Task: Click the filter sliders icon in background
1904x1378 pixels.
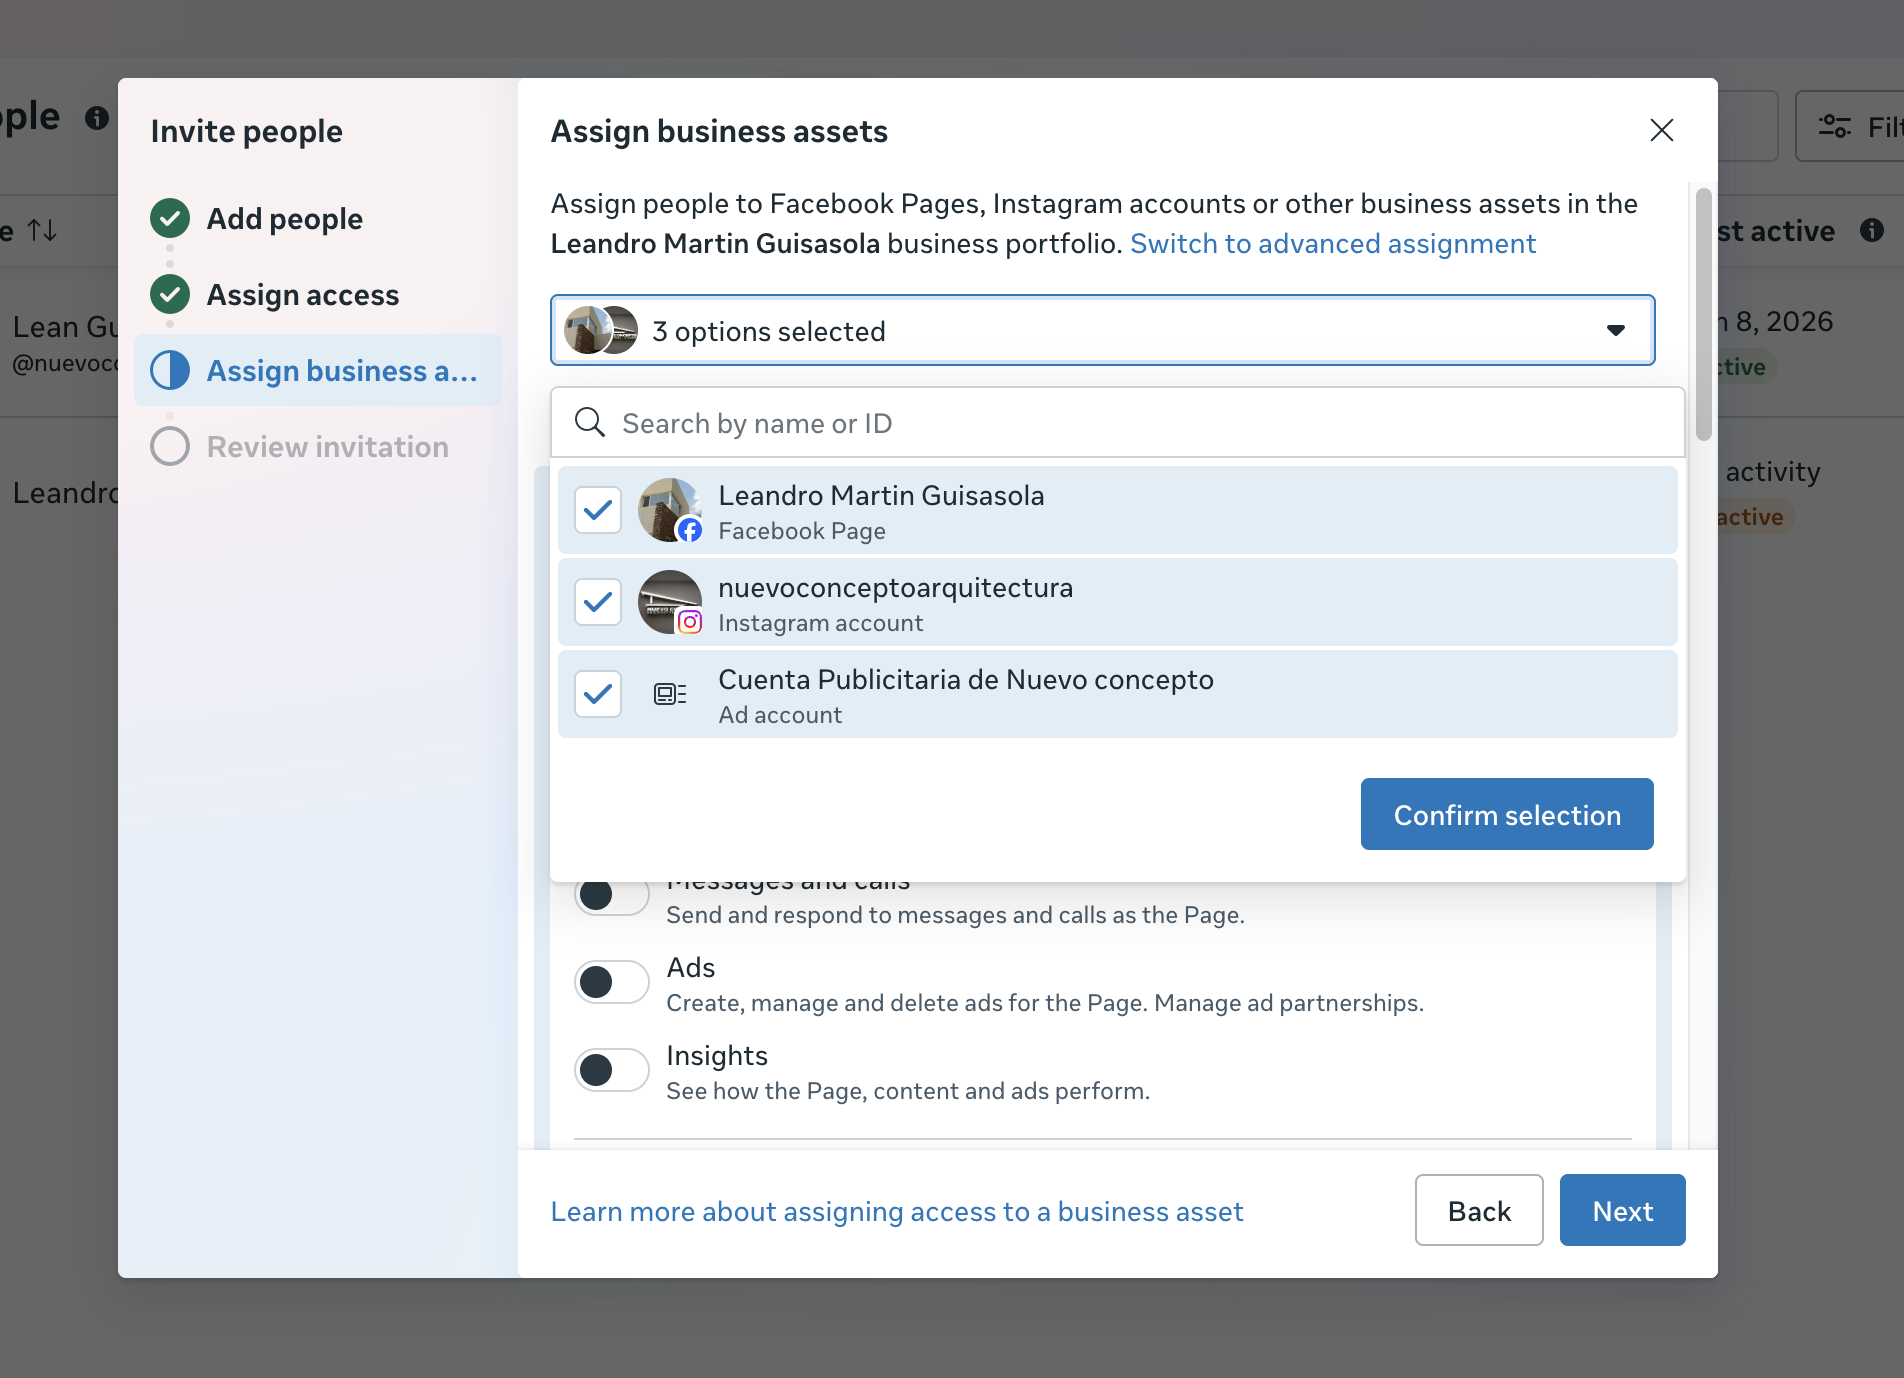Action: point(1835,126)
